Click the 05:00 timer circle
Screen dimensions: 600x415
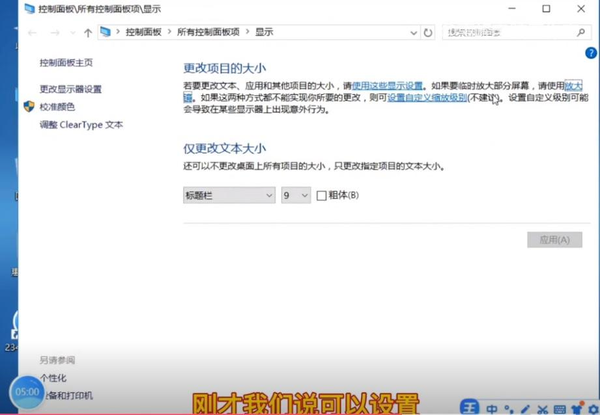27,392
